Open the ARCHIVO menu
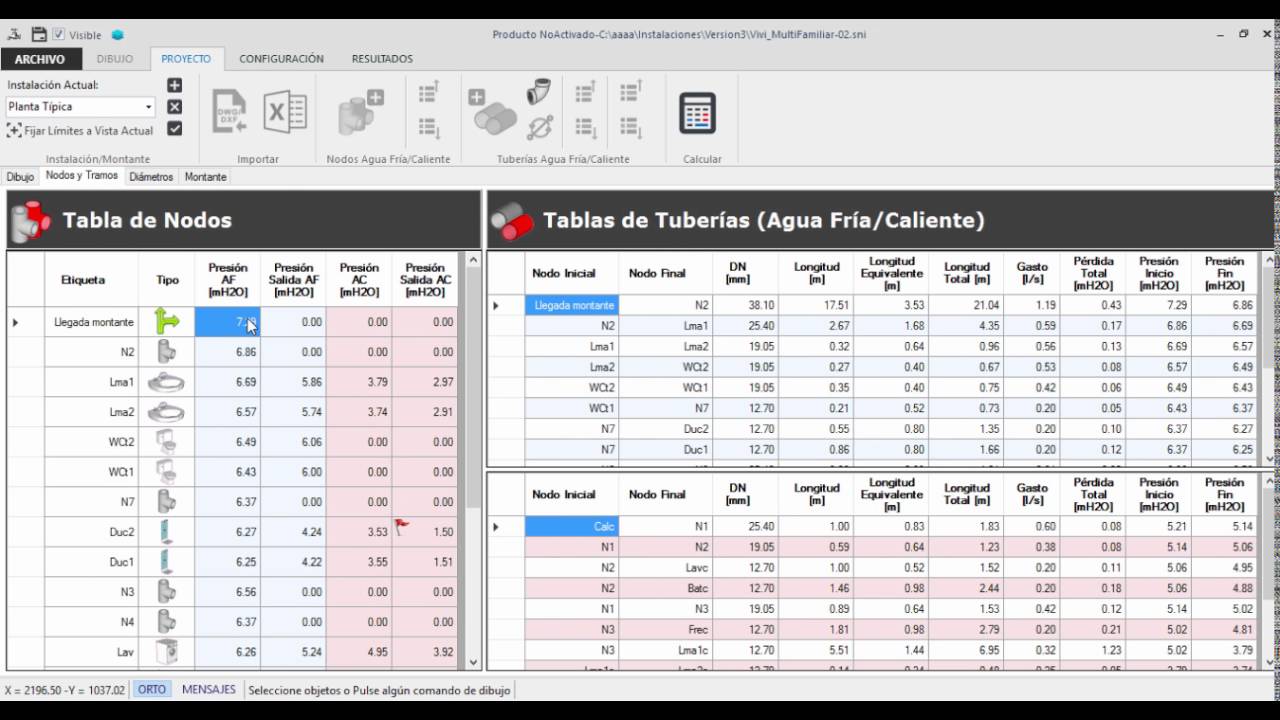 coord(40,59)
